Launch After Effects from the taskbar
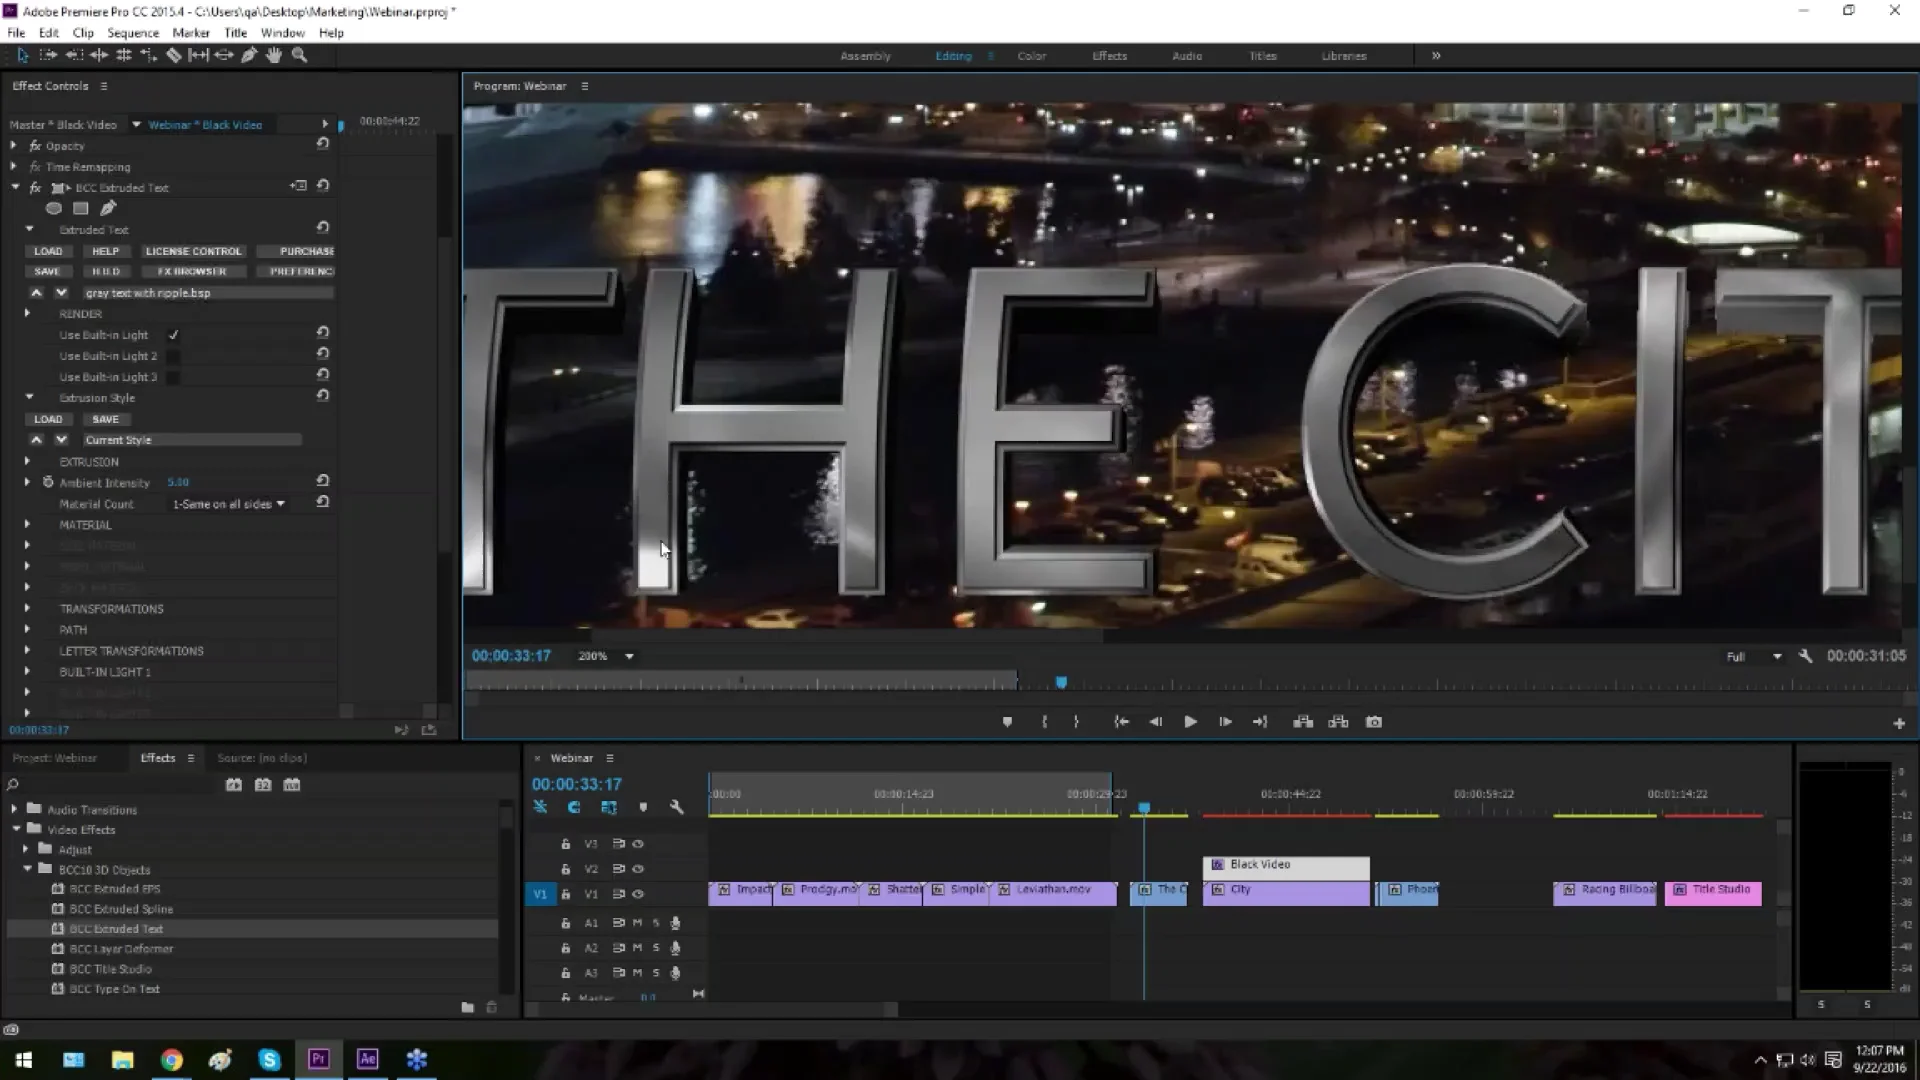The width and height of the screenshot is (1920, 1080). 367,1059
